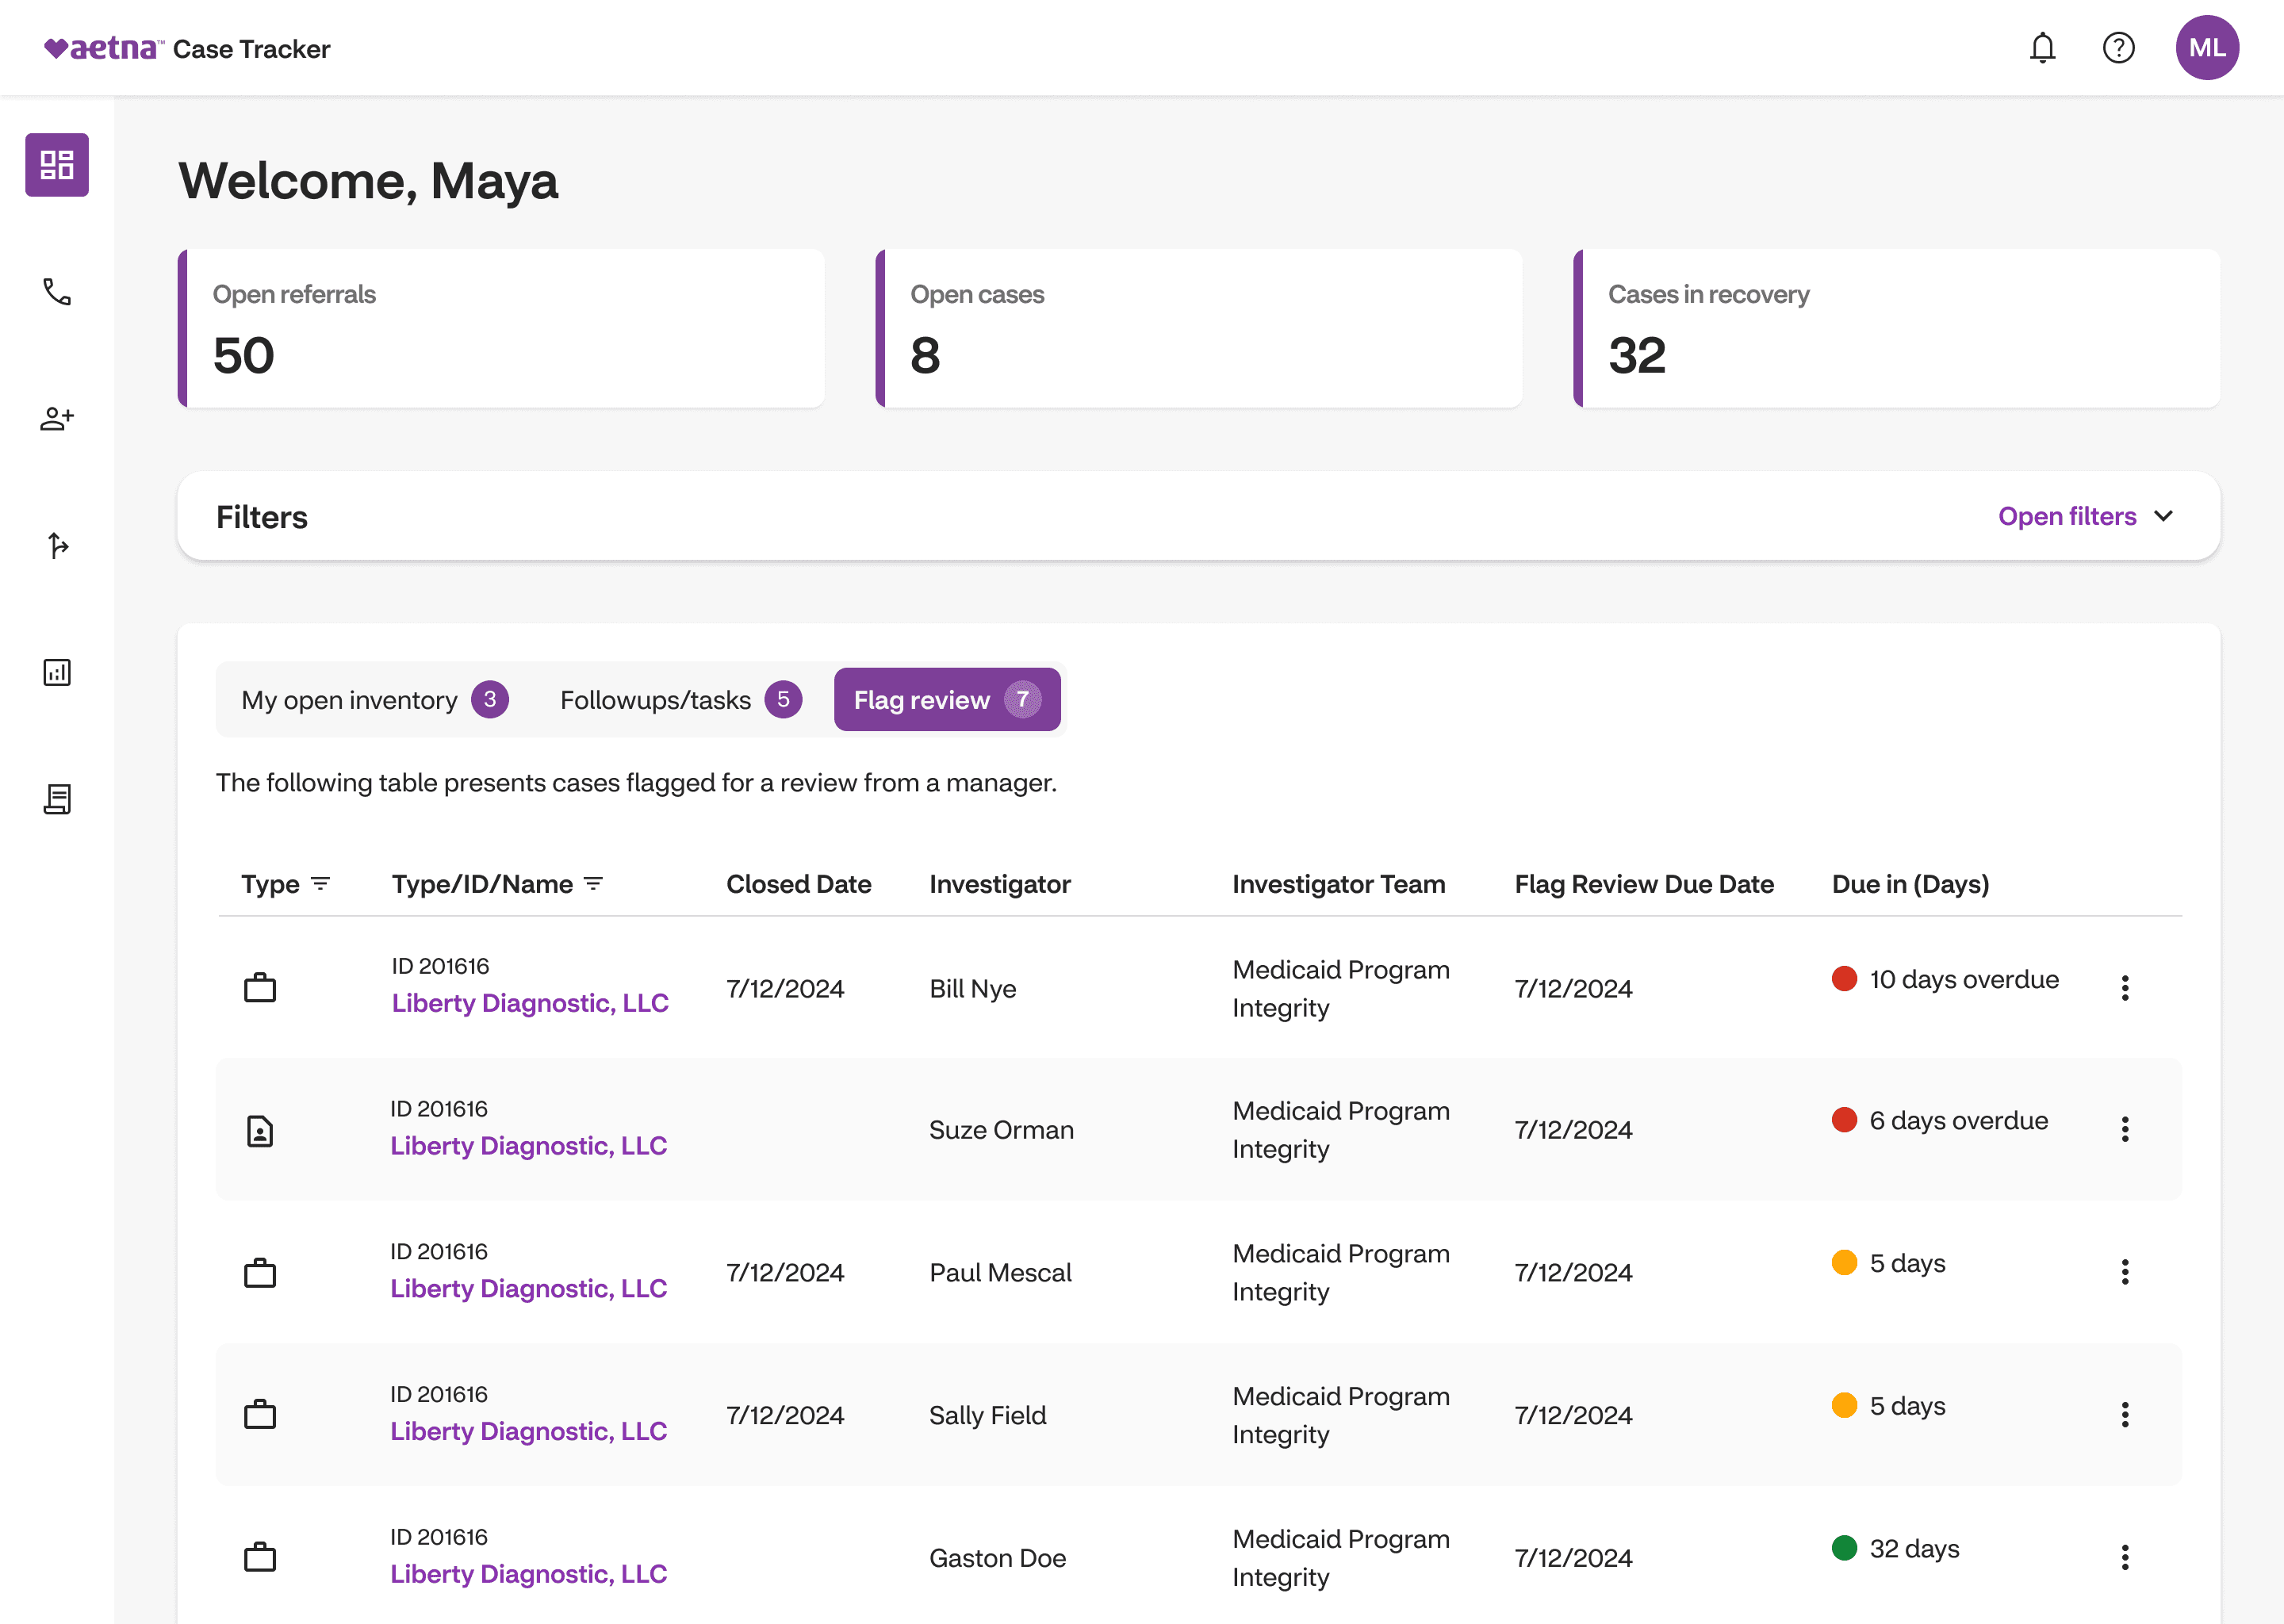
Task: Open Liberty Diagnostic link in Bill Nye row
Action: click(530, 1003)
